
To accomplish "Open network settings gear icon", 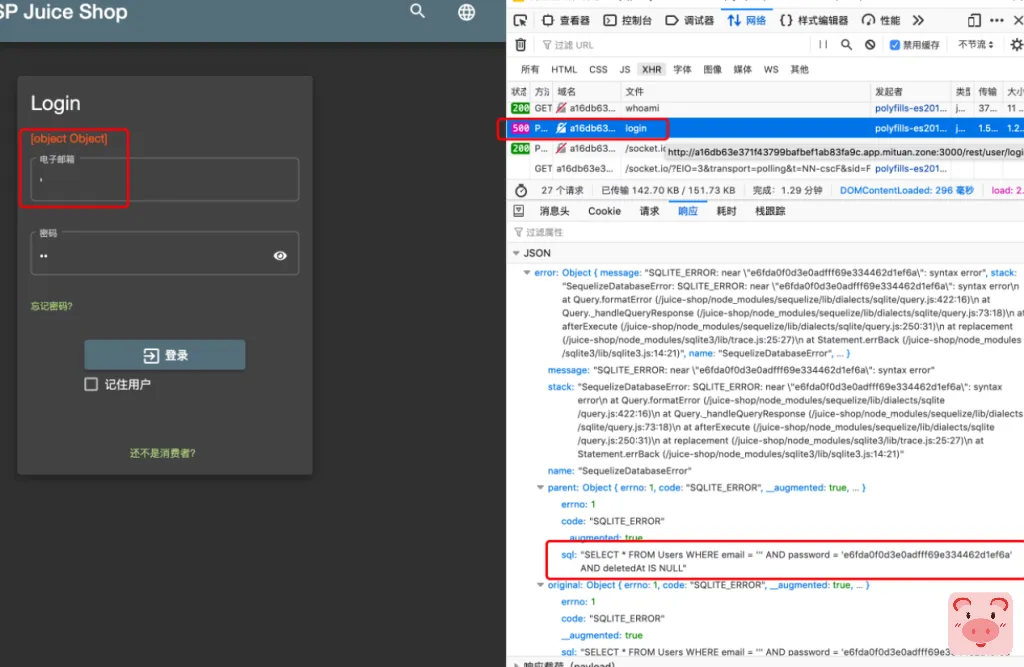I will click(x=1016, y=44).
